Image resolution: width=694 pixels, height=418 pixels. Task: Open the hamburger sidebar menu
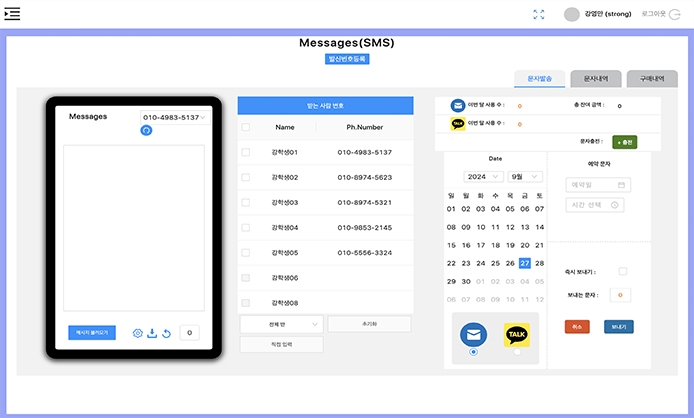coord(13,14)
